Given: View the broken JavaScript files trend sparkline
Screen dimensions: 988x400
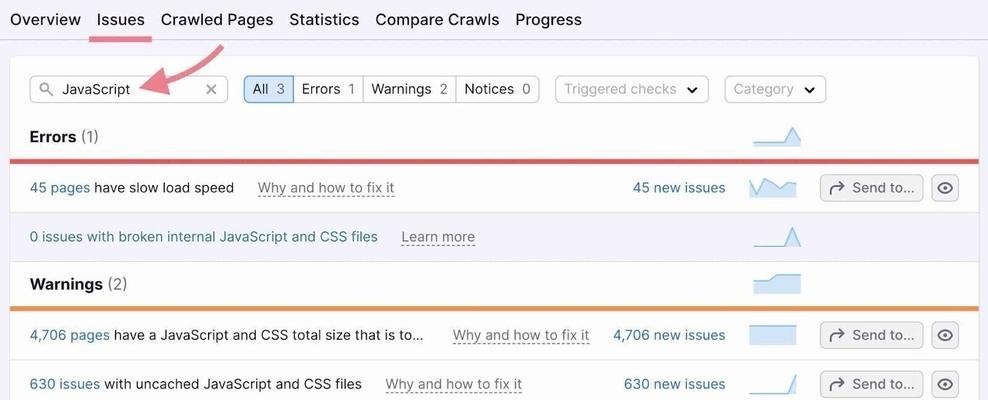Looking at the screenshot, I should click(777, 237).
